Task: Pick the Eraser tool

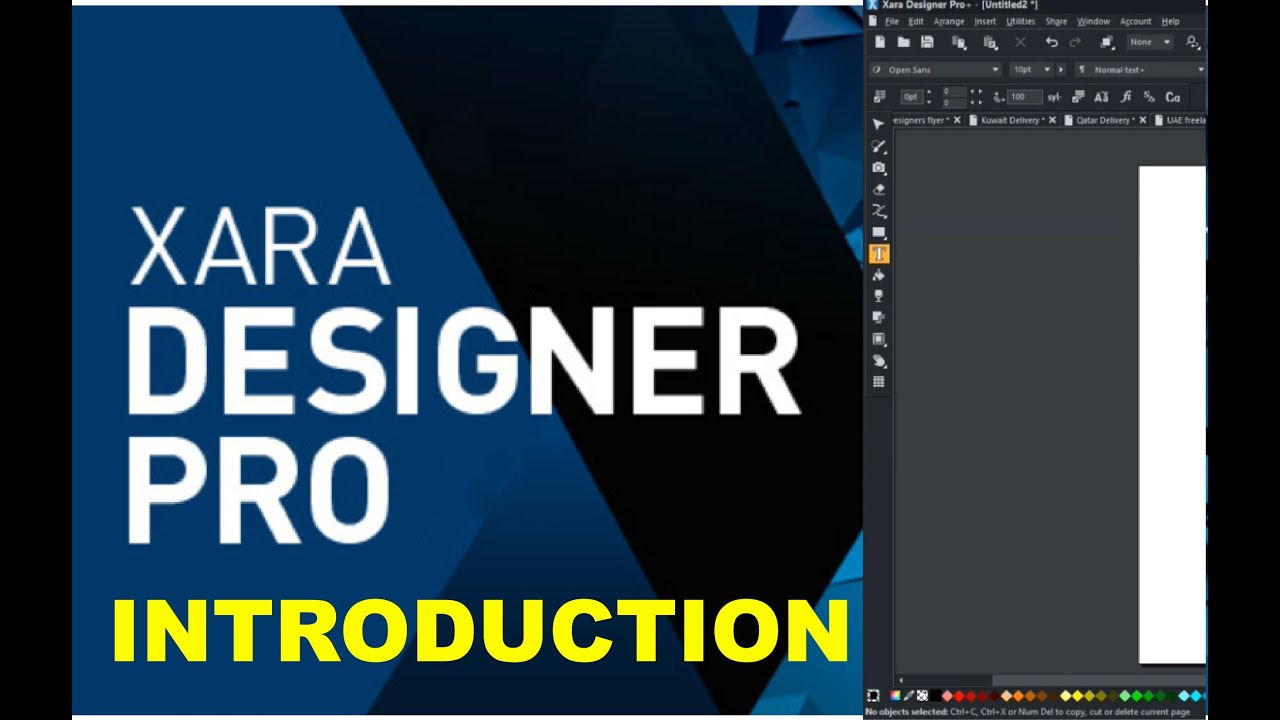Action: tap(879, 189)
